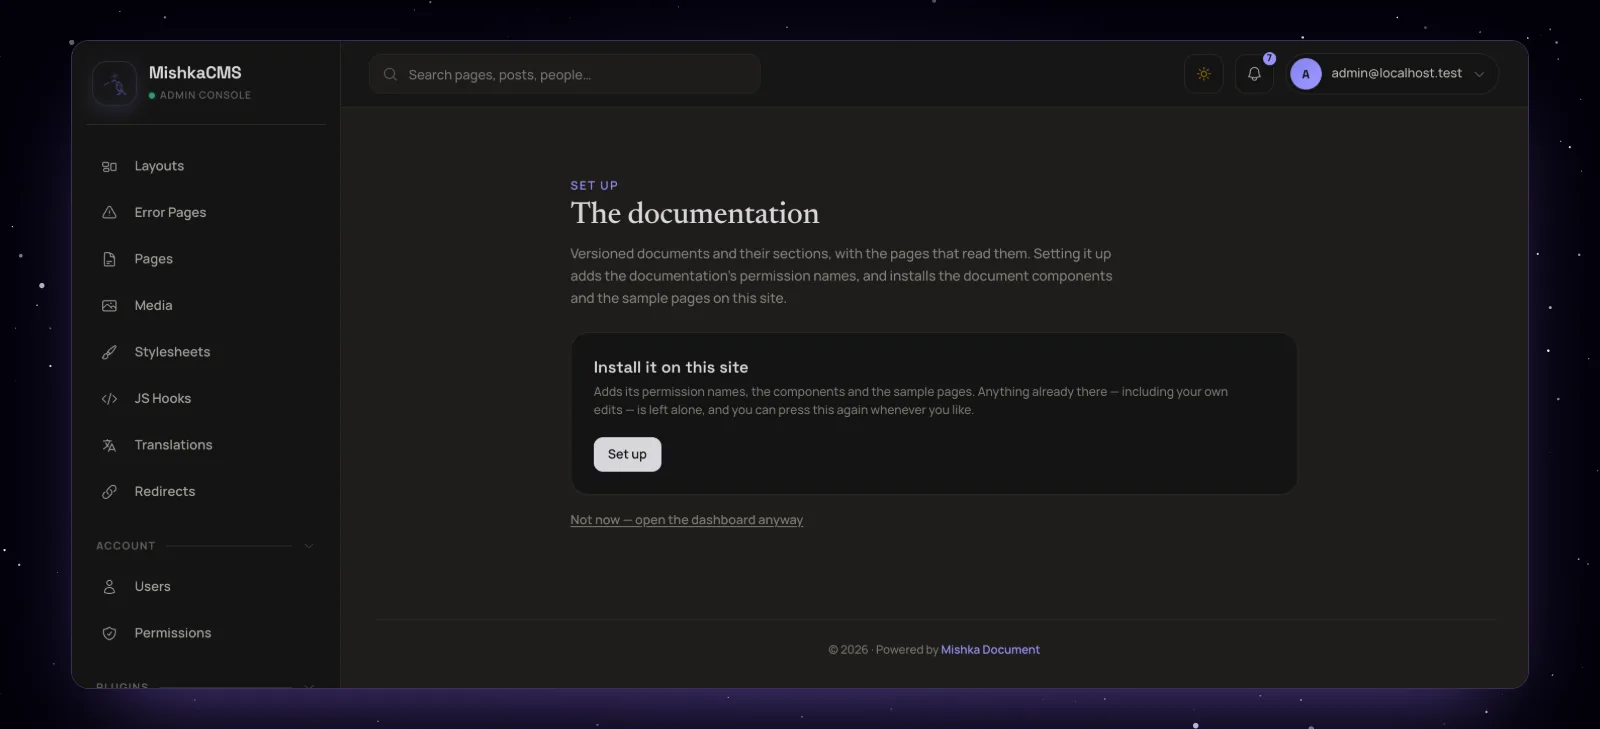Screen dimensions: 1600x729
Task: Click the 'Install it on this site' heading
Action: [671, 368]
